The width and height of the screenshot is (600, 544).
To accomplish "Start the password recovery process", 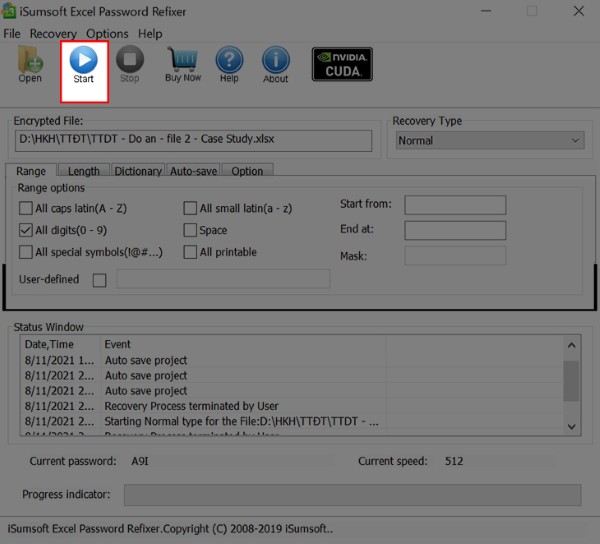I will (84, 65).
